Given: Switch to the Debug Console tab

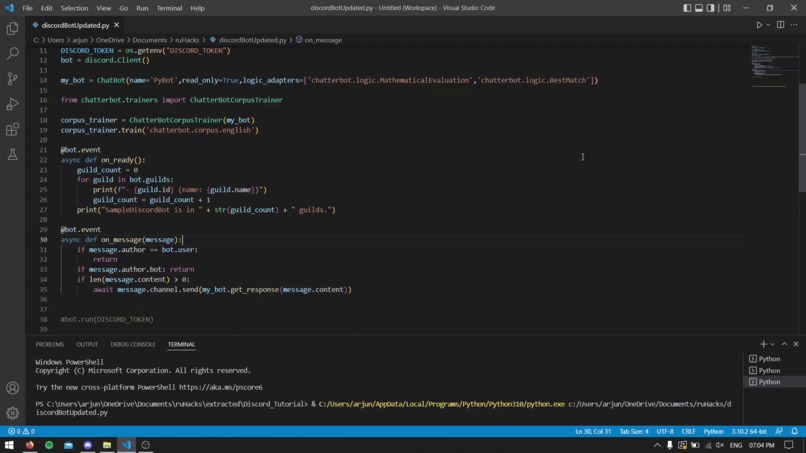Looking at the screenshot, I should (133, 344).
